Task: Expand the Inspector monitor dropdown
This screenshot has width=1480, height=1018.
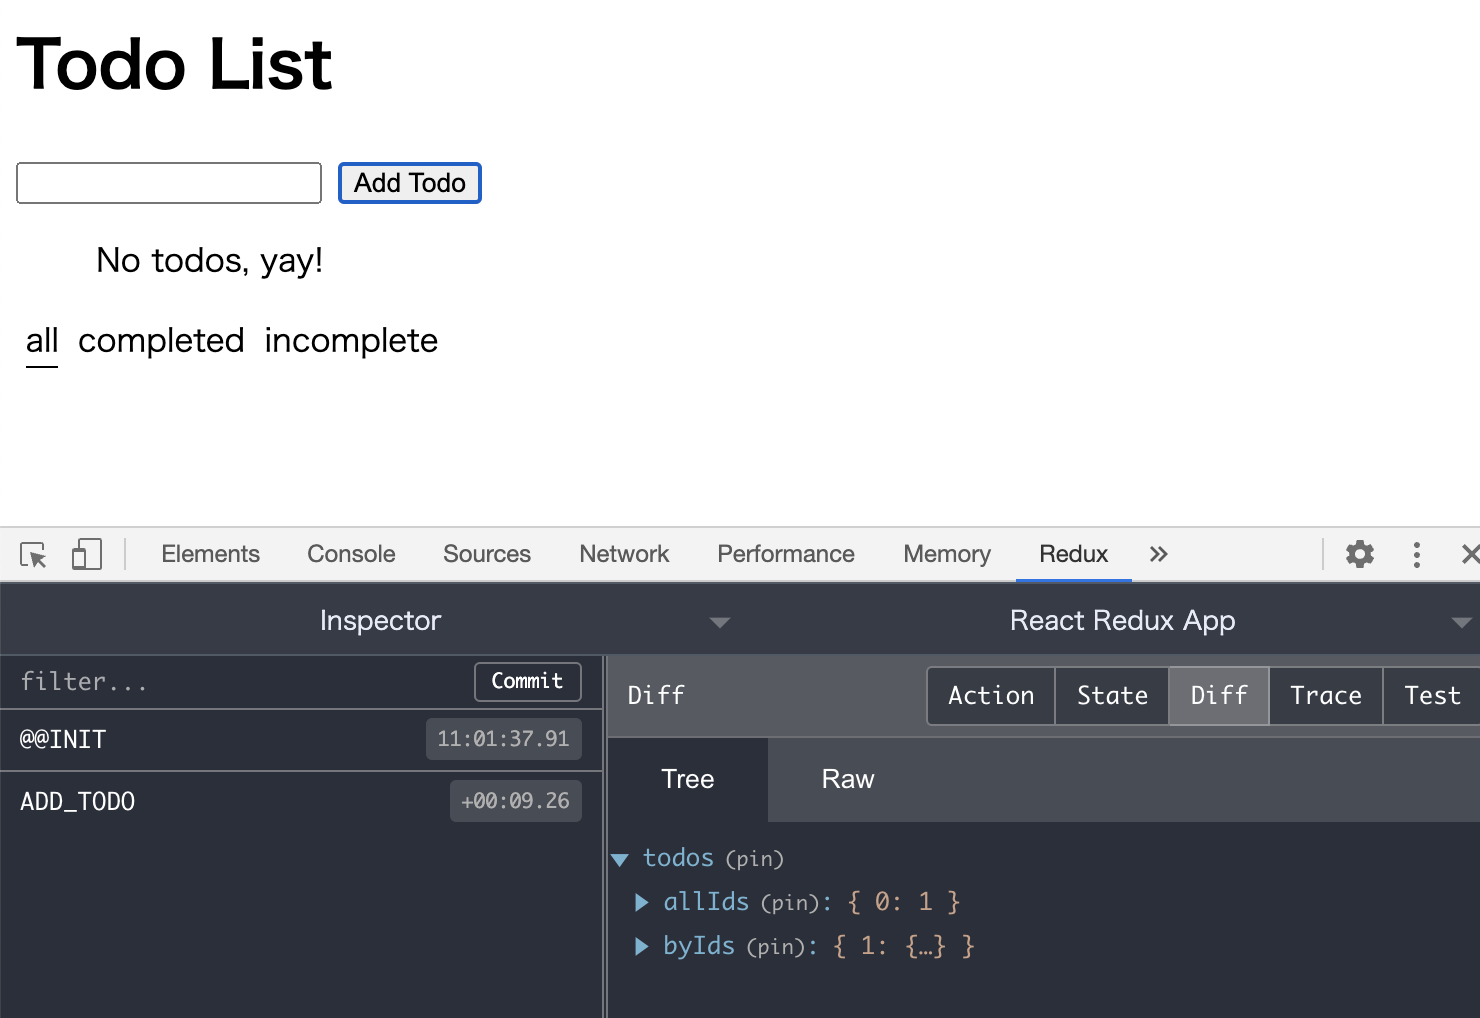Action: tap(719, 622)
